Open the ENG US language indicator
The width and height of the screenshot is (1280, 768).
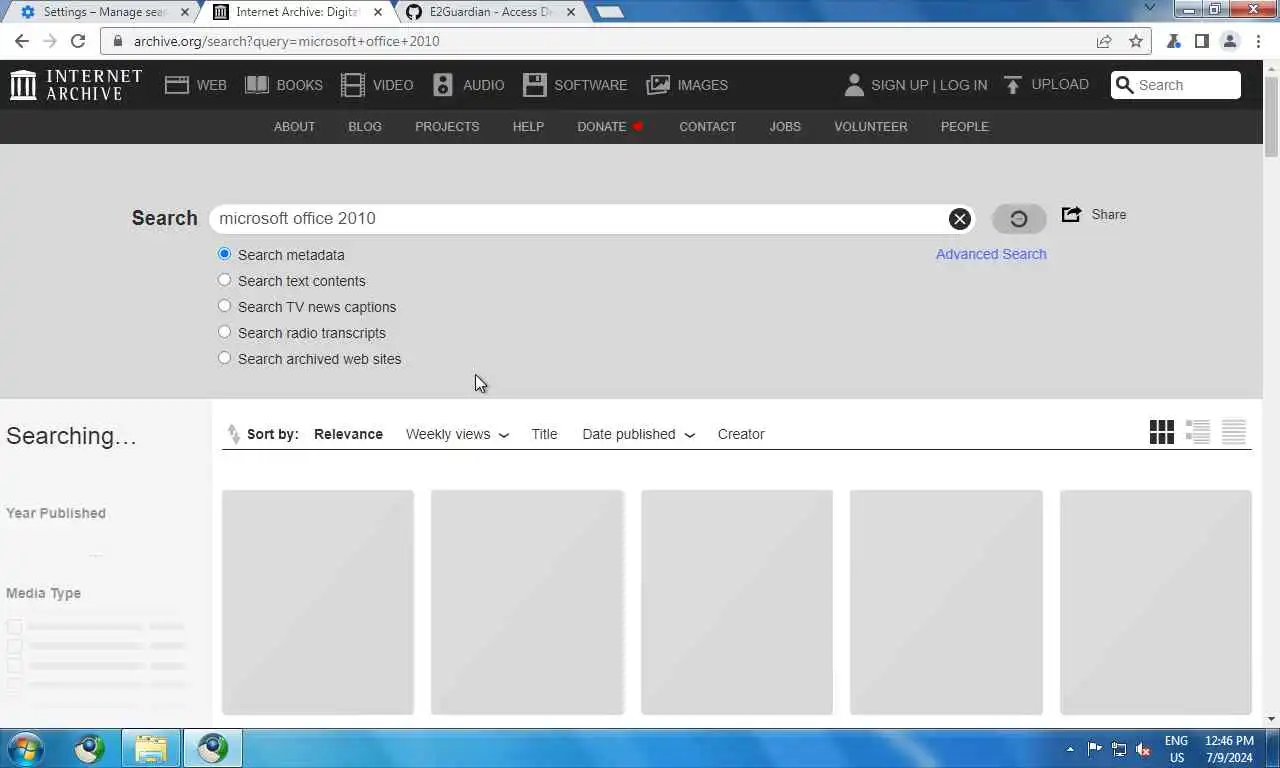[x=1176, y=749]
